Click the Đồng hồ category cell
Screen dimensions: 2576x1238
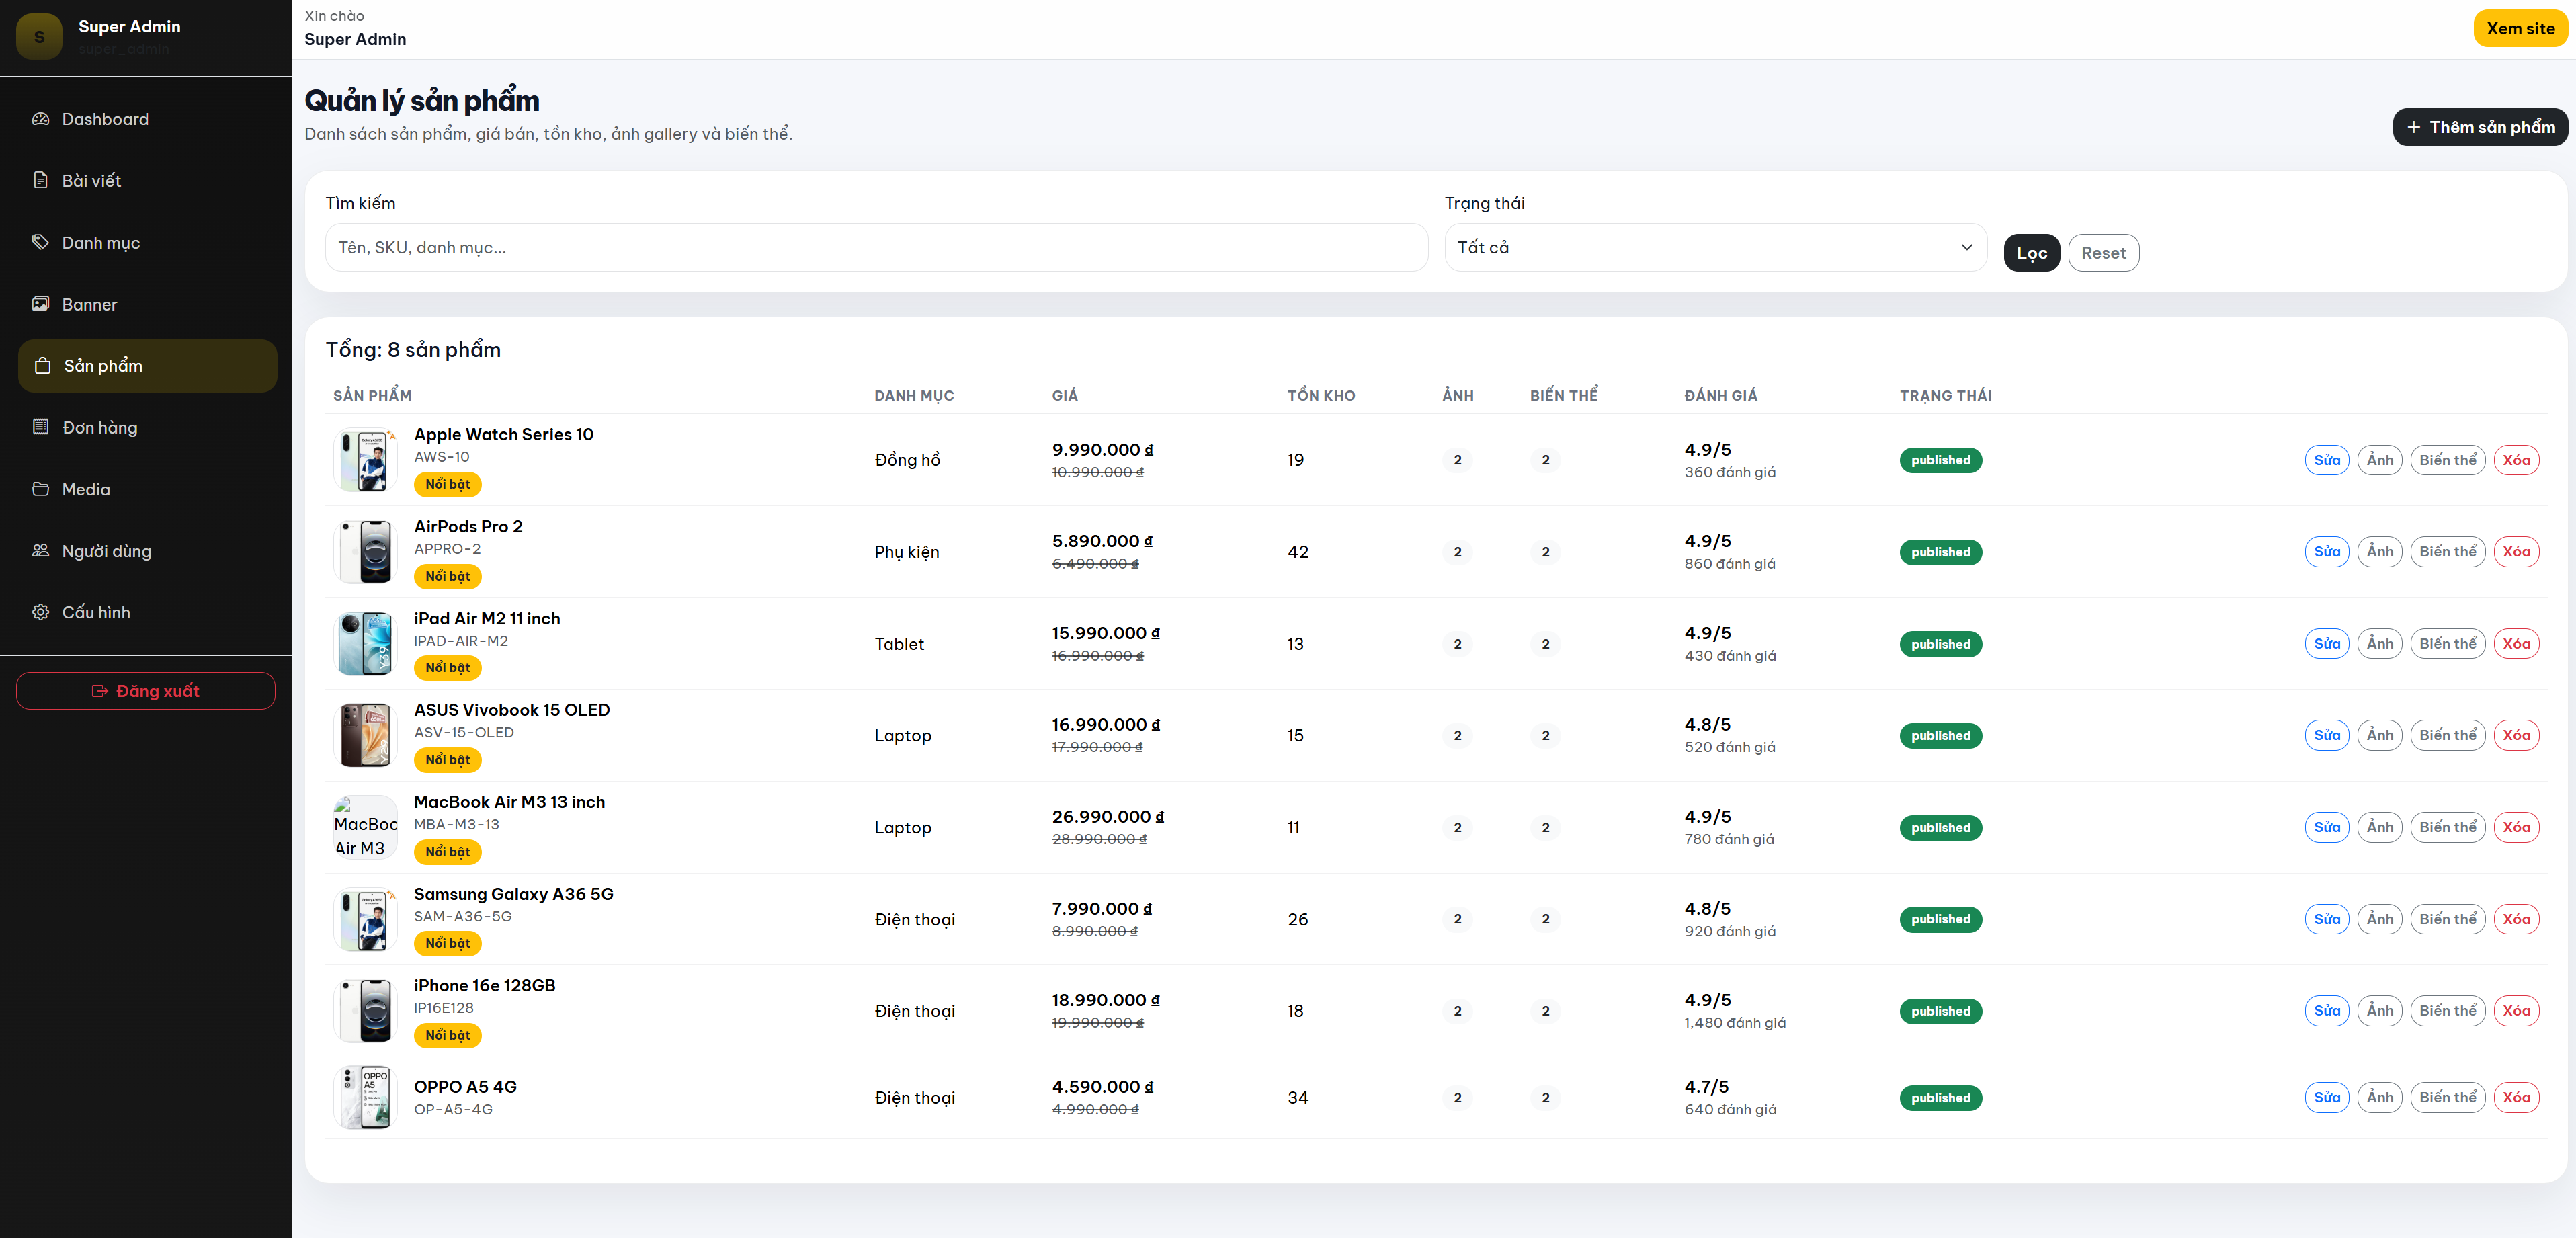907,460
